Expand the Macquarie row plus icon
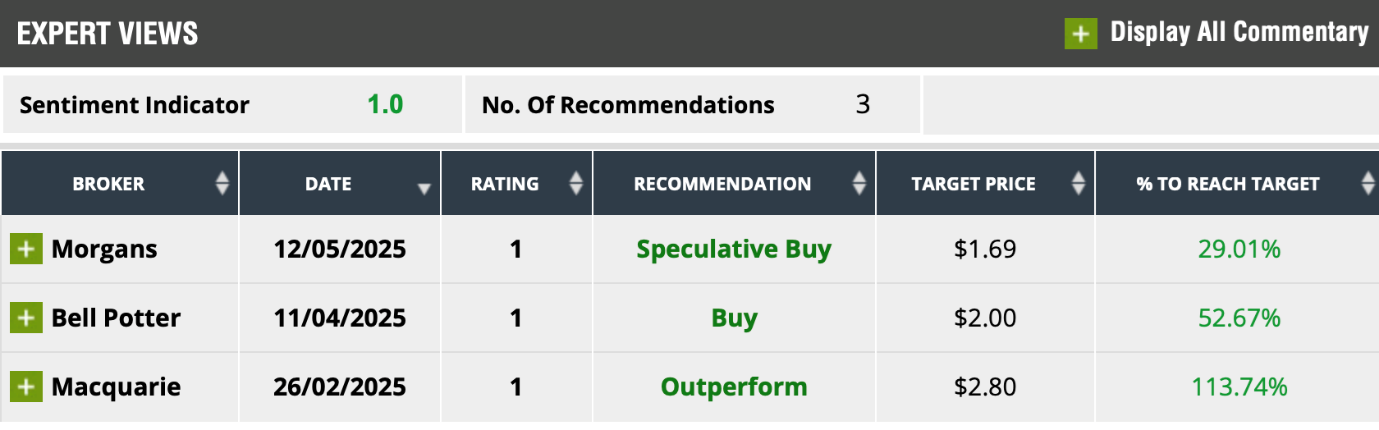1379x430 pixels. (x=26, y=386)
